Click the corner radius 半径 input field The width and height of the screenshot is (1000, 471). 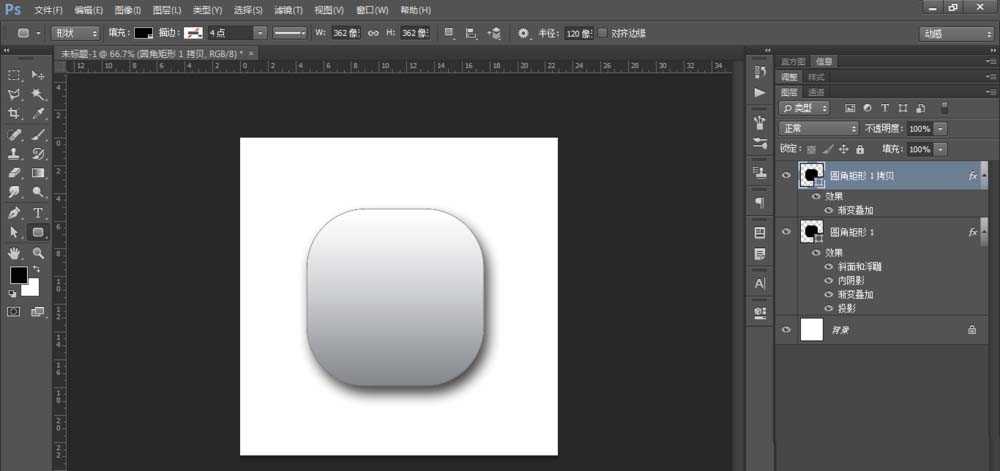(577, 33)
